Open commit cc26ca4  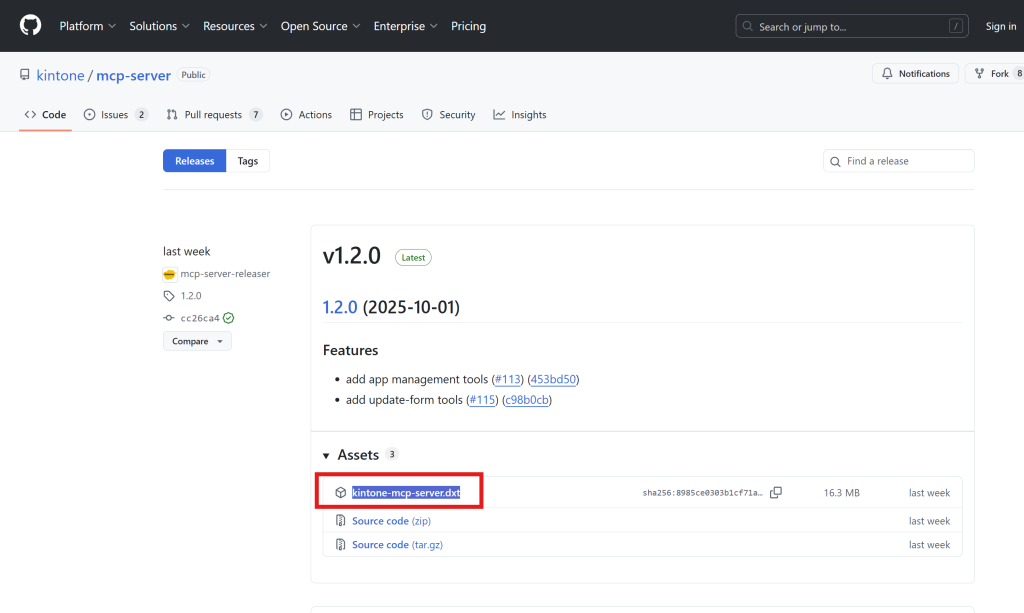pyautogui.click(x=200, y=318)
